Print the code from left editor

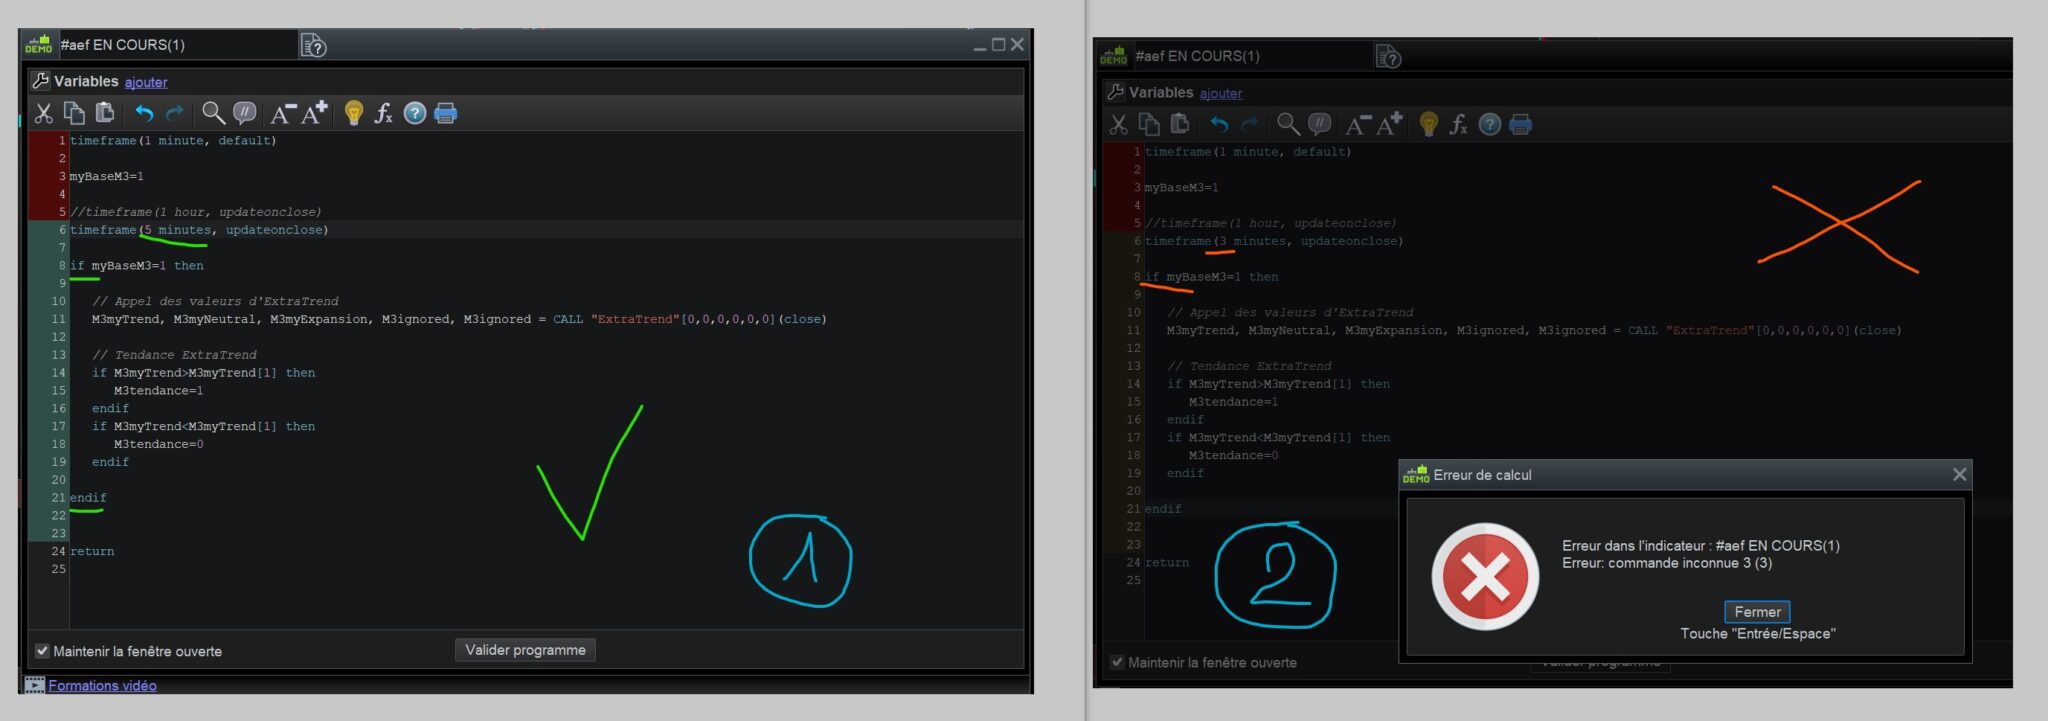(446, 113)
